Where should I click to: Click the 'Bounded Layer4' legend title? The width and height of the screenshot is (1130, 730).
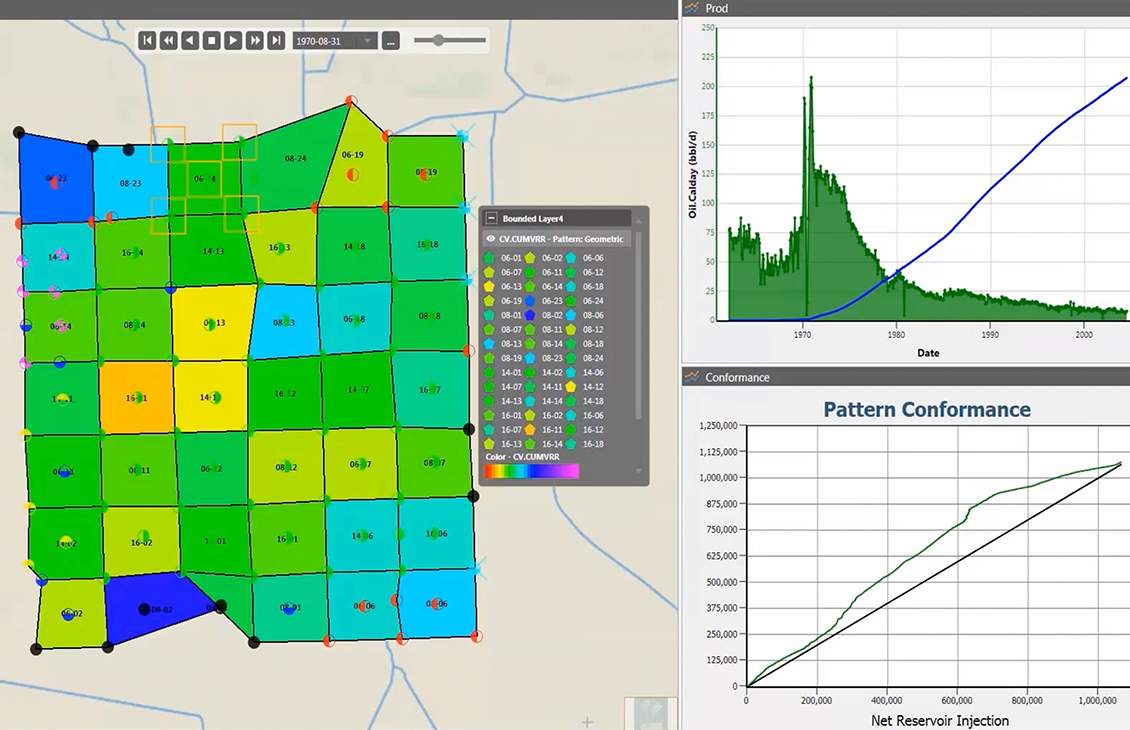coord(533,218)
